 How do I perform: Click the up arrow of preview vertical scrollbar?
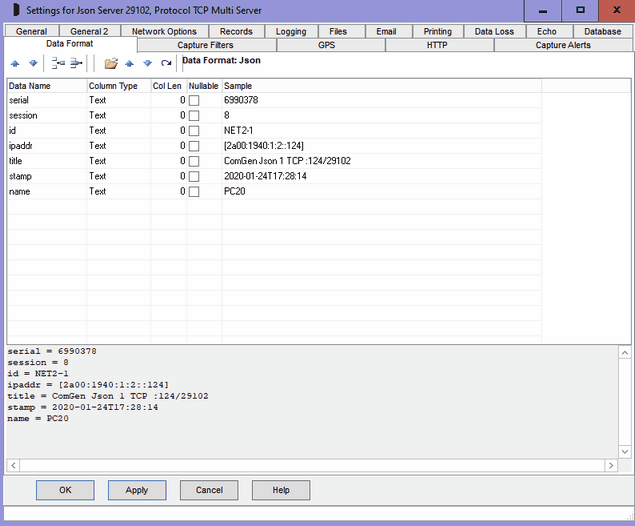(x=625, y=353)
